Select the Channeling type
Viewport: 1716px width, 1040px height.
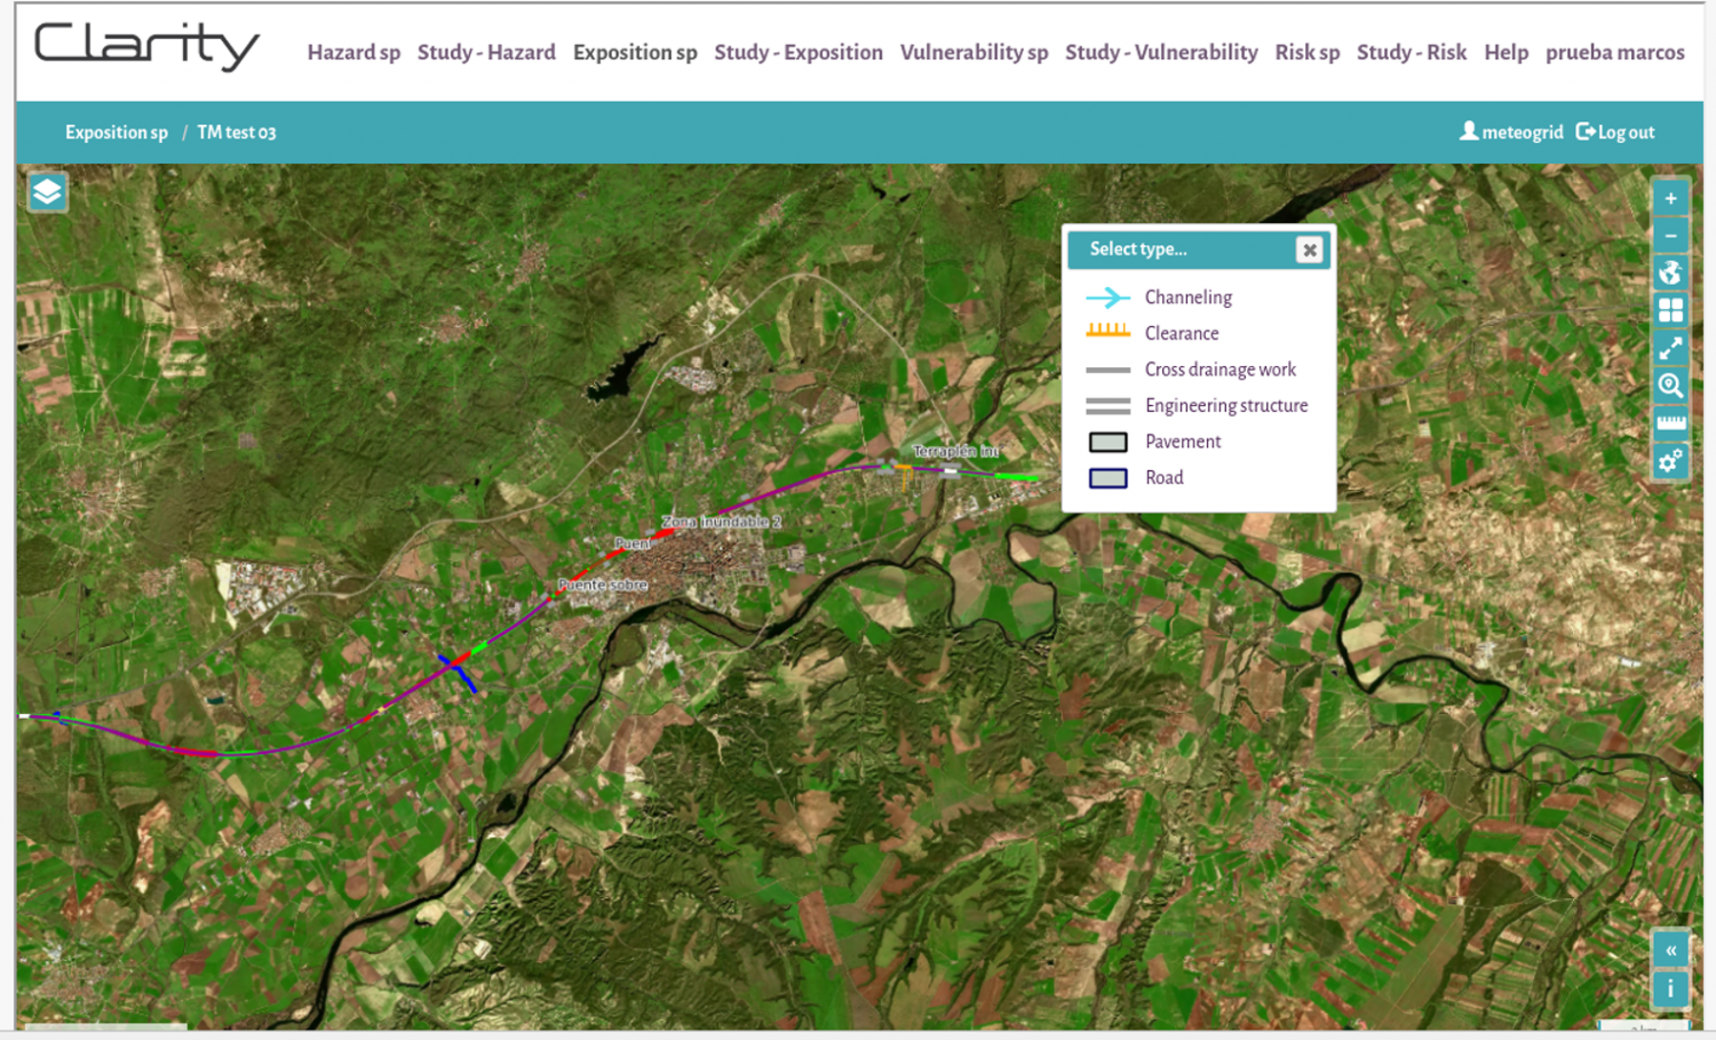(1187, 297)
